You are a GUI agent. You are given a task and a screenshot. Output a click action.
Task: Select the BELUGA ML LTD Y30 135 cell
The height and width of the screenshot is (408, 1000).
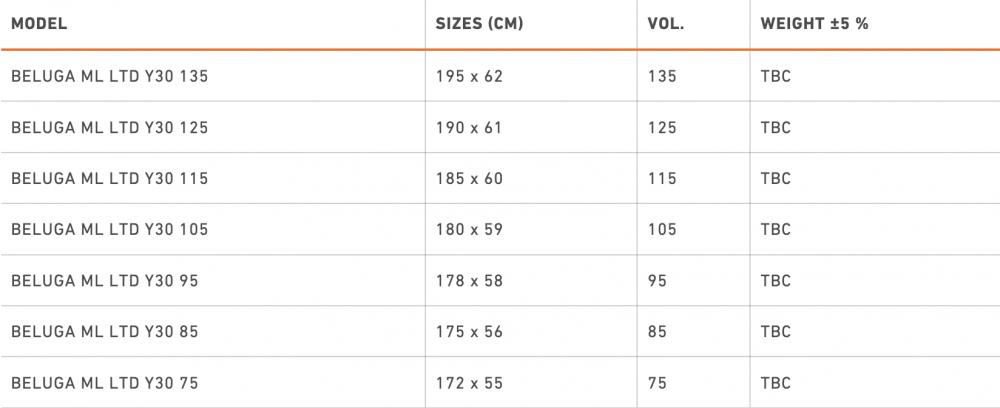(109, 76)
